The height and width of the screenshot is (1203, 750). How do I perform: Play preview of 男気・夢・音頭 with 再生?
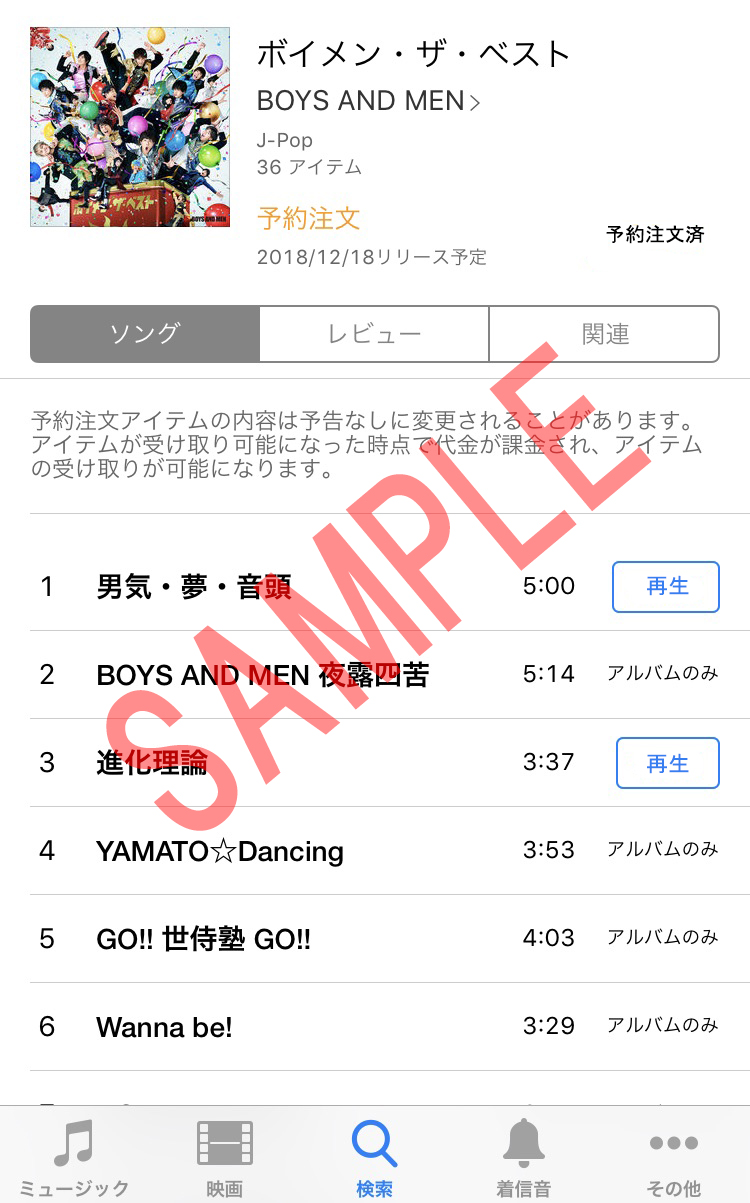(x=666, y=587)
